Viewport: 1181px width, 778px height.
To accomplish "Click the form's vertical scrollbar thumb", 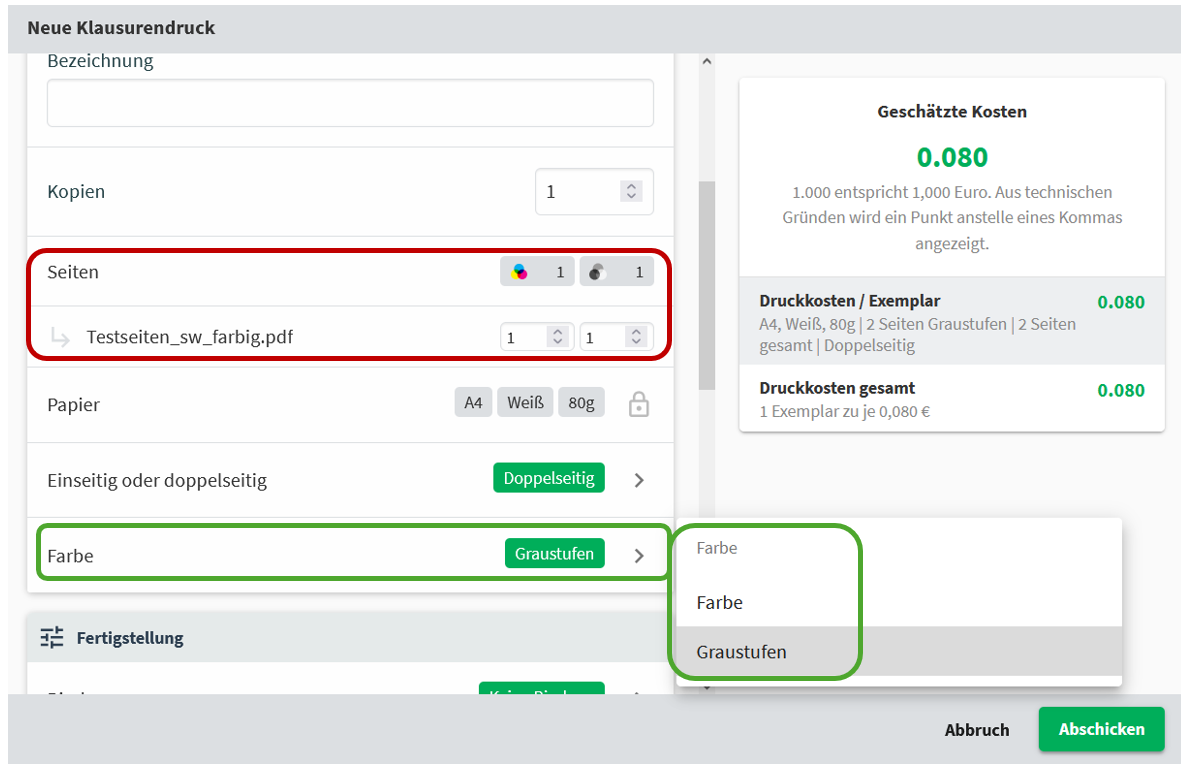I will (707, 285).
